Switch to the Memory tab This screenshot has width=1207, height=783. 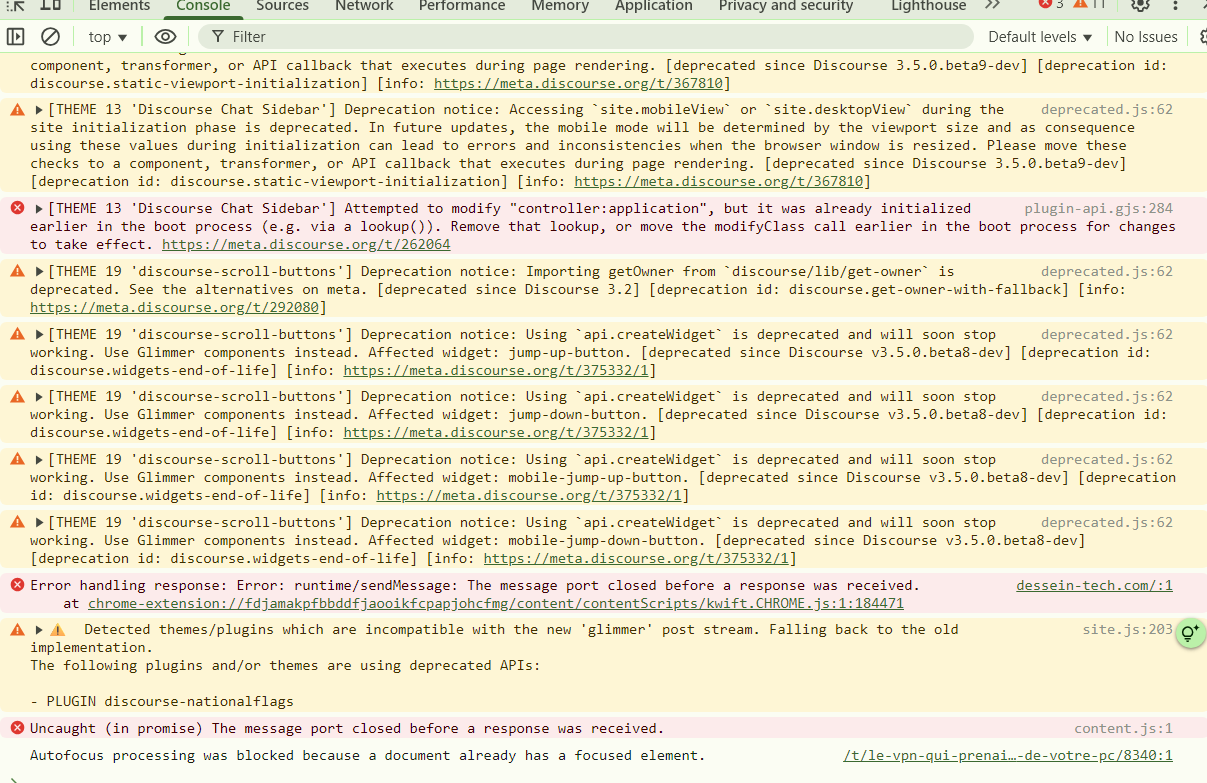(x=560, y=6)
